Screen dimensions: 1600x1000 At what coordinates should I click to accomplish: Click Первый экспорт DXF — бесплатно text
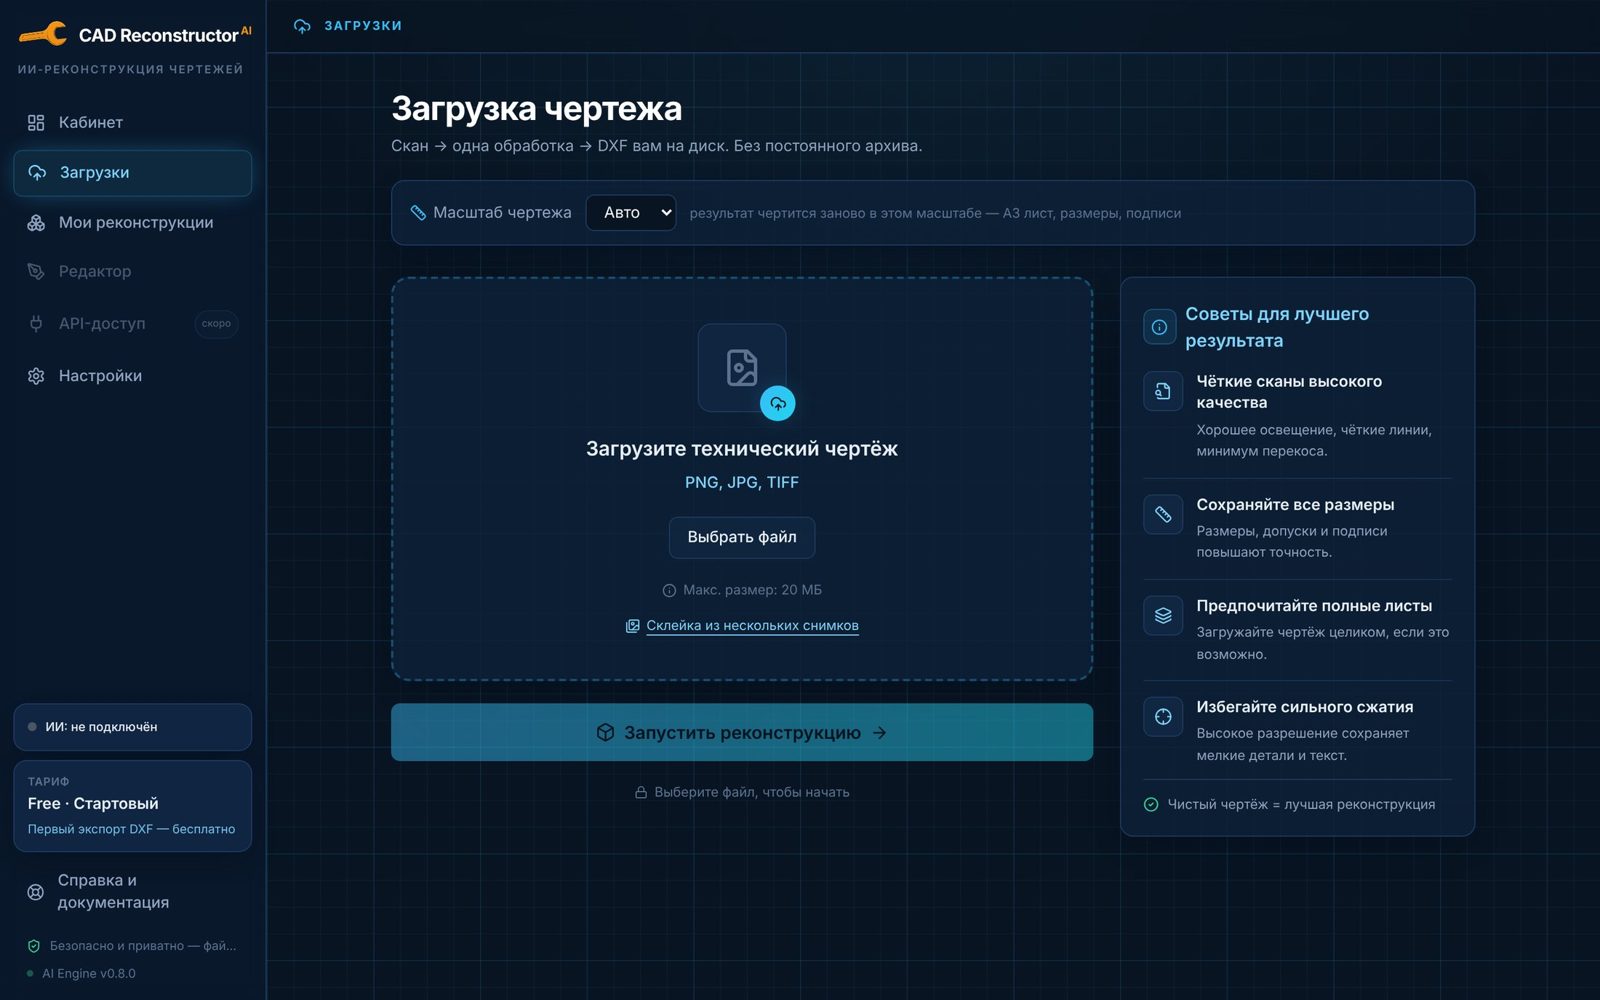pos(131,829)
